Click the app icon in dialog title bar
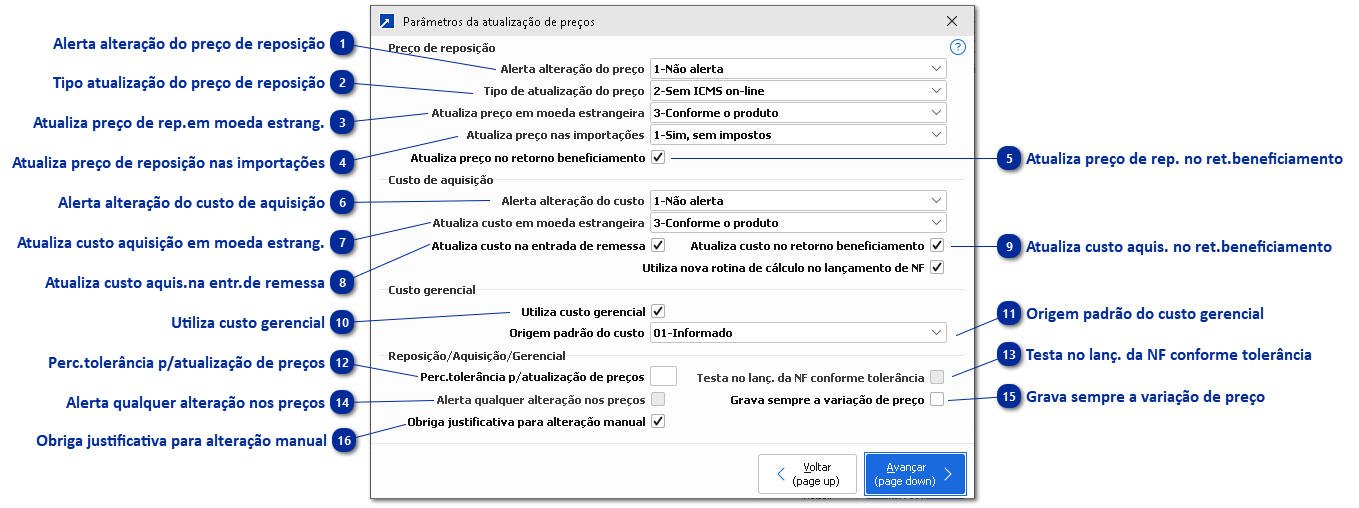The image size is (1359, 508). tap(387, 21)
